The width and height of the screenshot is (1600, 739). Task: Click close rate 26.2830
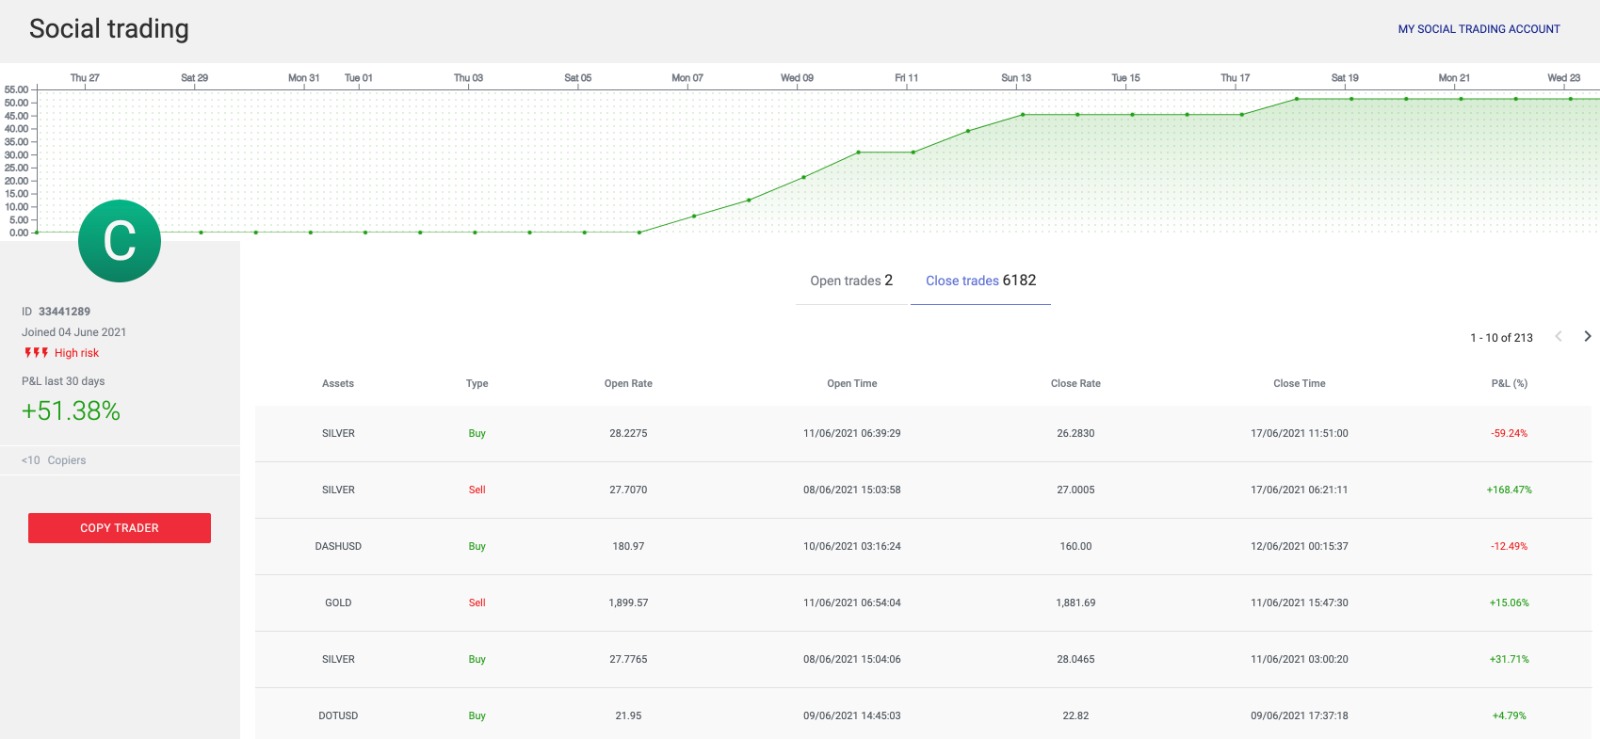1076,434
